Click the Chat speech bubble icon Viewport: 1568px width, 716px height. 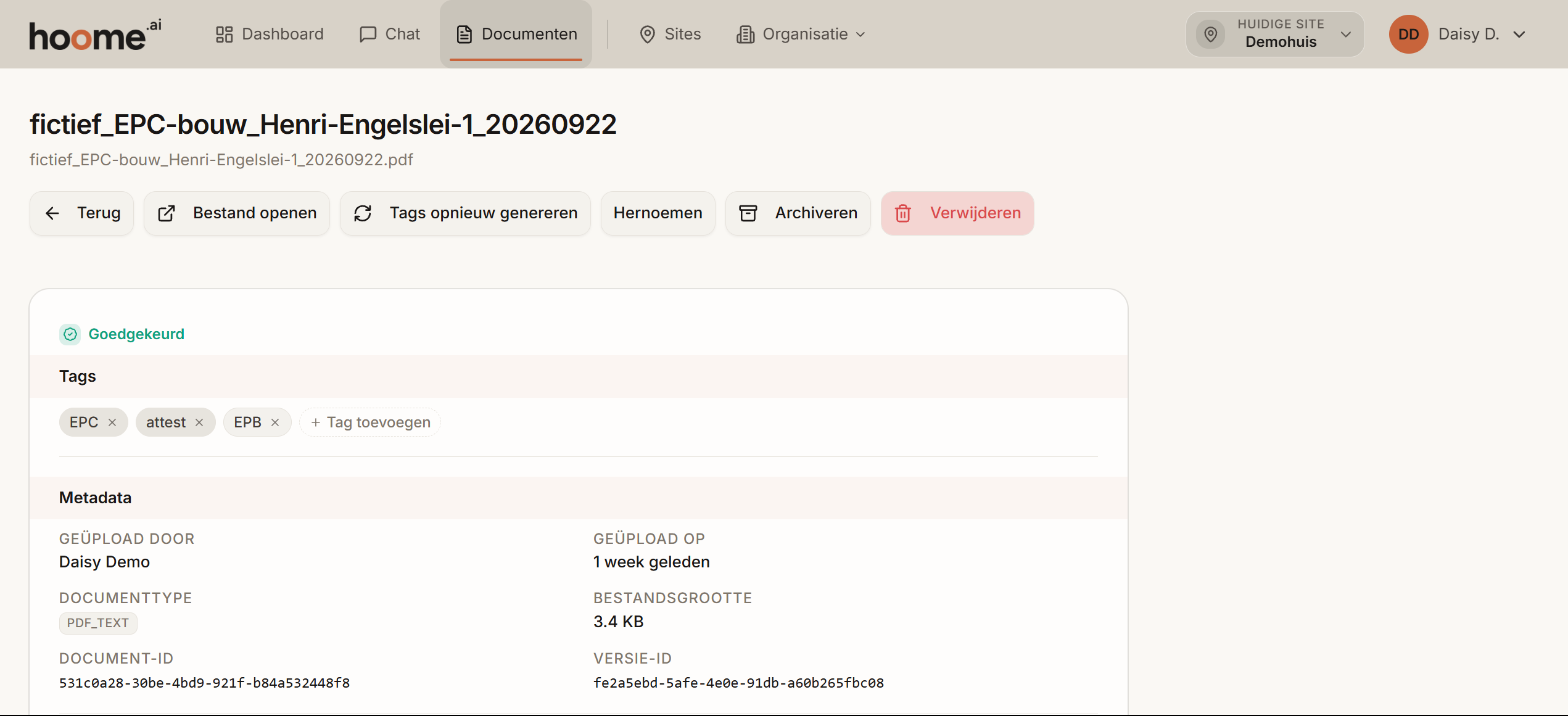tap(368, 34)
